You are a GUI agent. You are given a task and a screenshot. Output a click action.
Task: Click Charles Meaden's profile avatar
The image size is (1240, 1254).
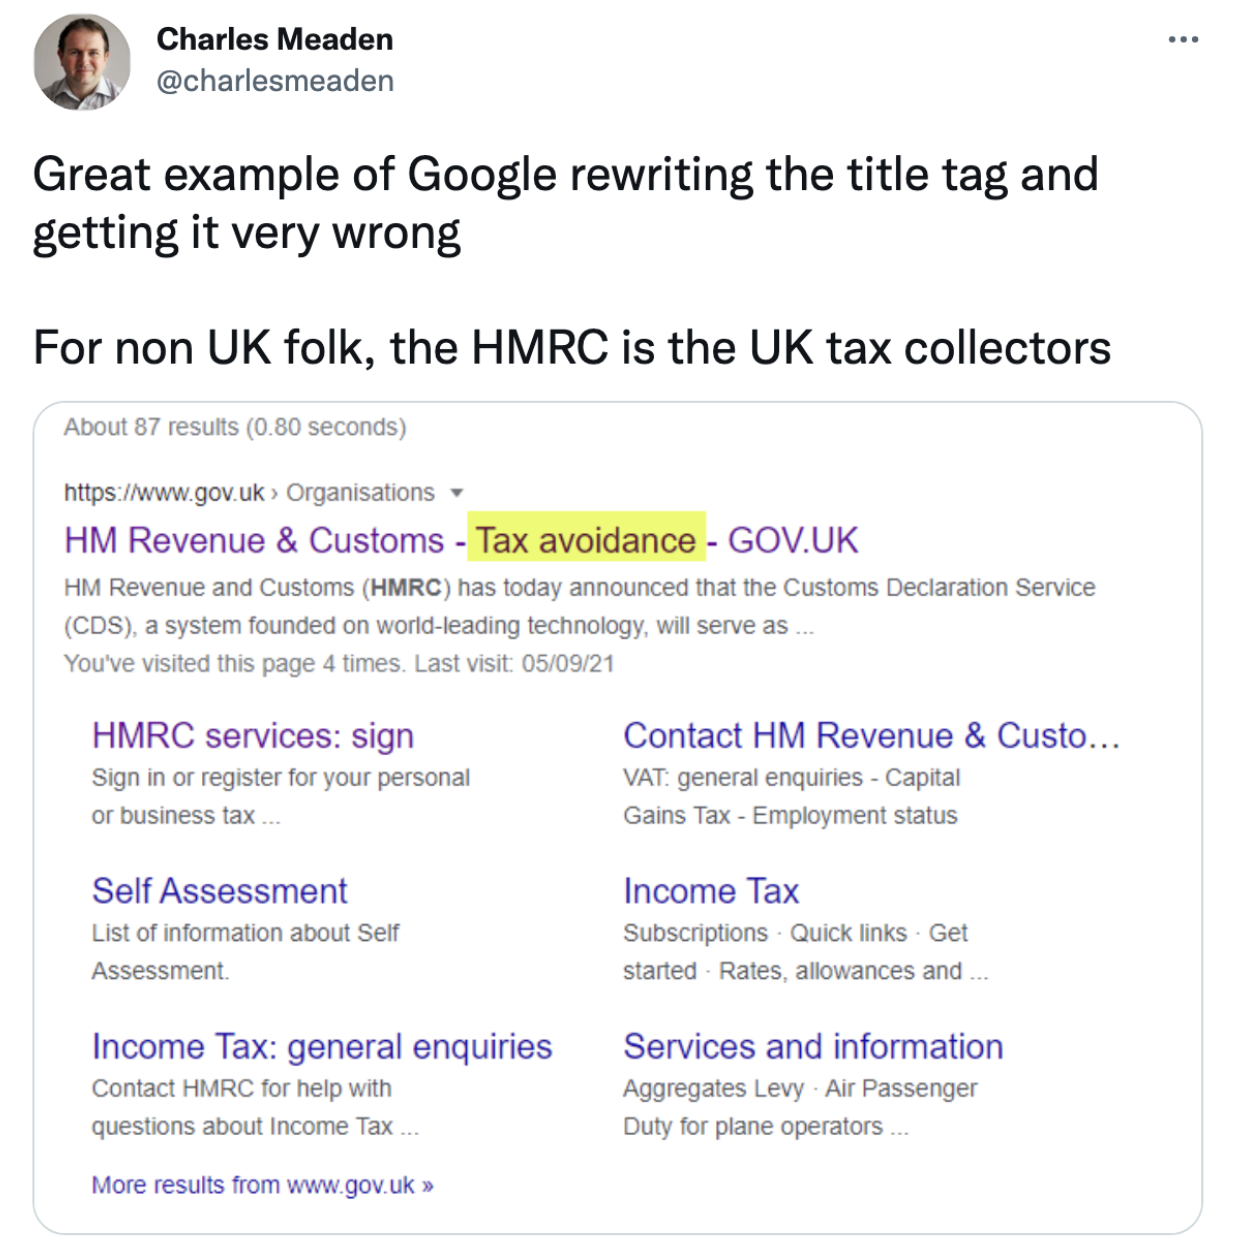[x=82, y=62]
